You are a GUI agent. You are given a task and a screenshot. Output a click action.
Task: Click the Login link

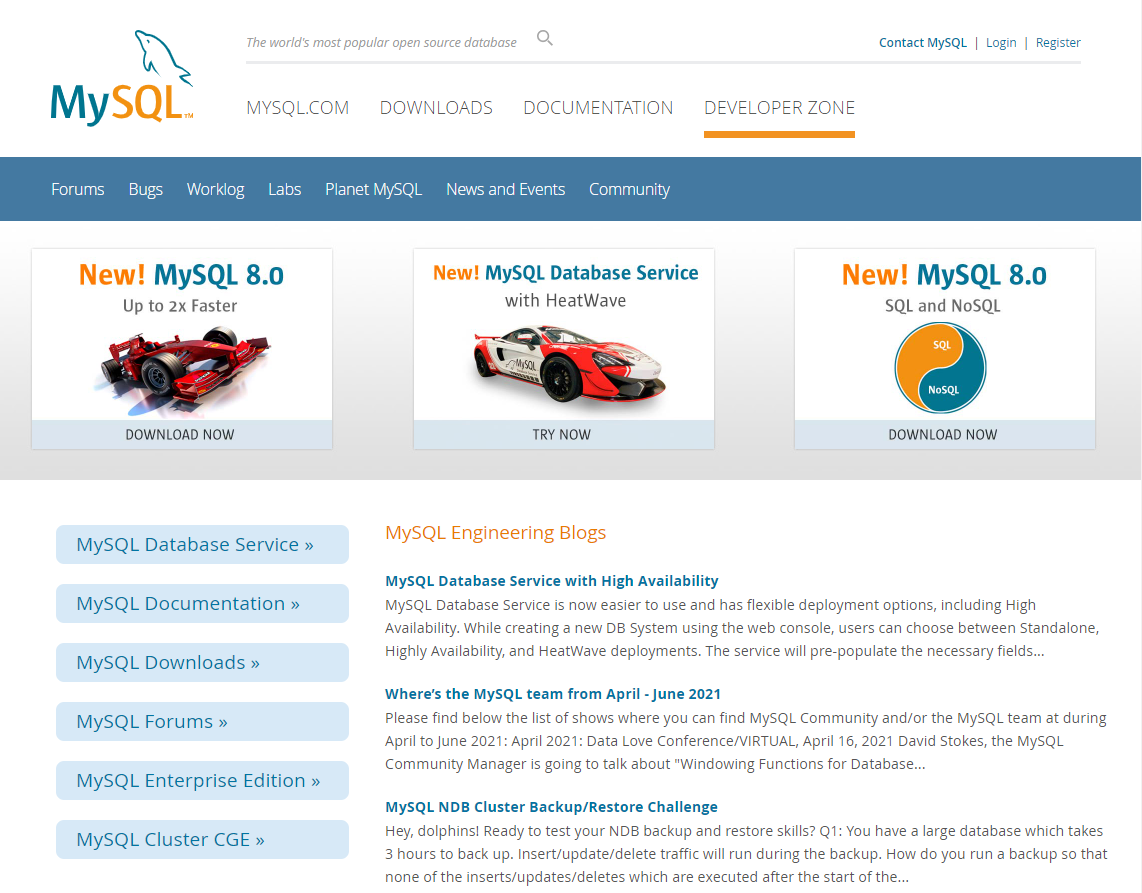1001,42
